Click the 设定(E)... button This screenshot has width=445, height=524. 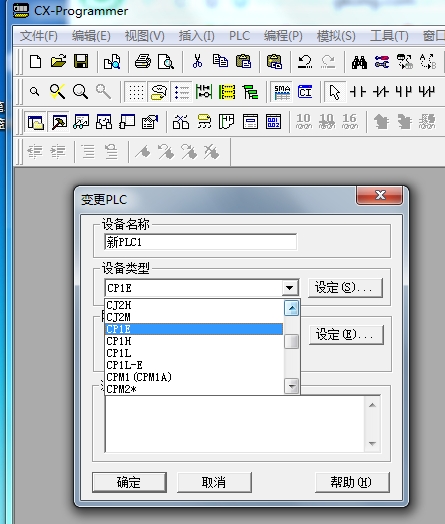[346, 335]
